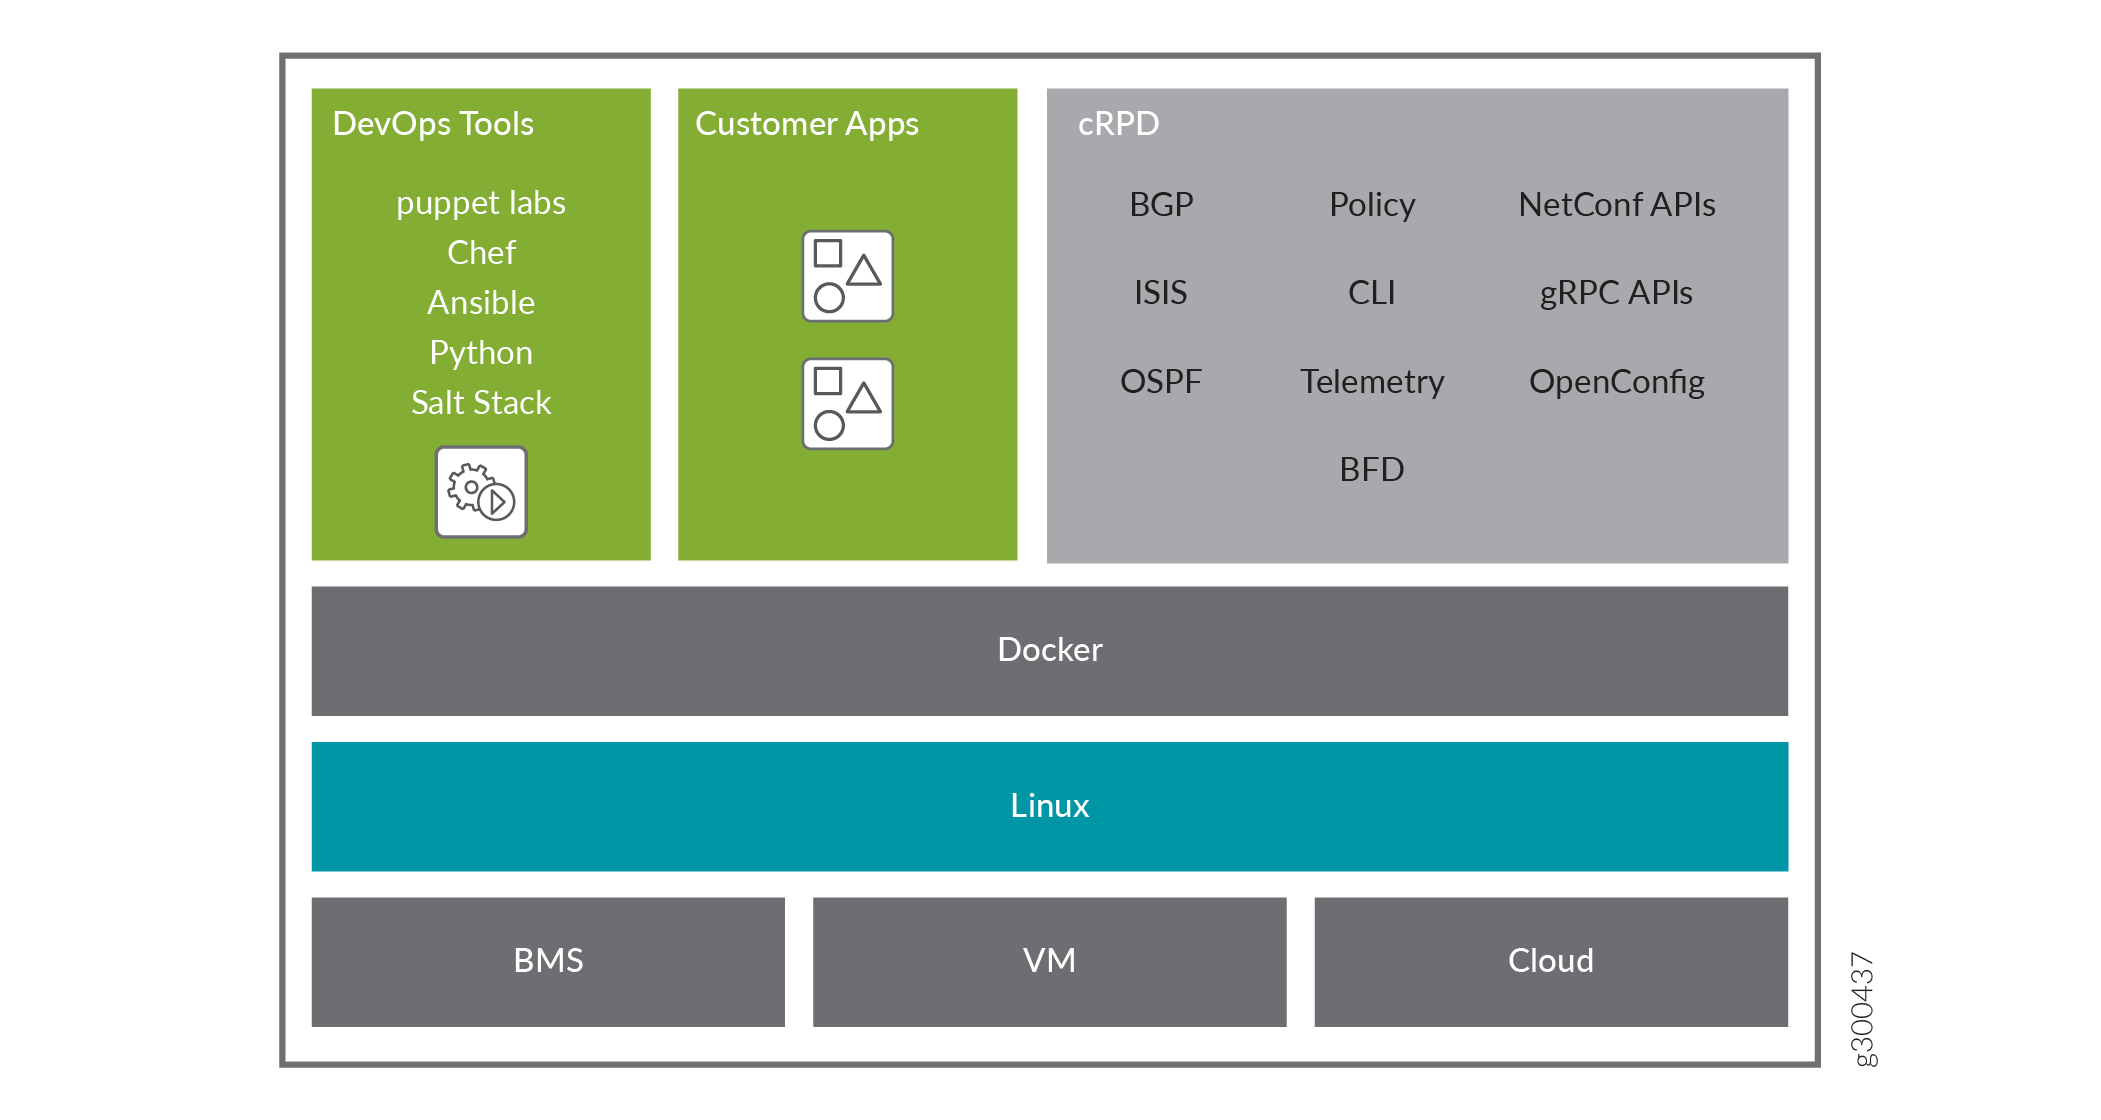This screenshot has width=2101, height=1120.
Task: Select the Linux layer block
Action: click(1049, 806)
